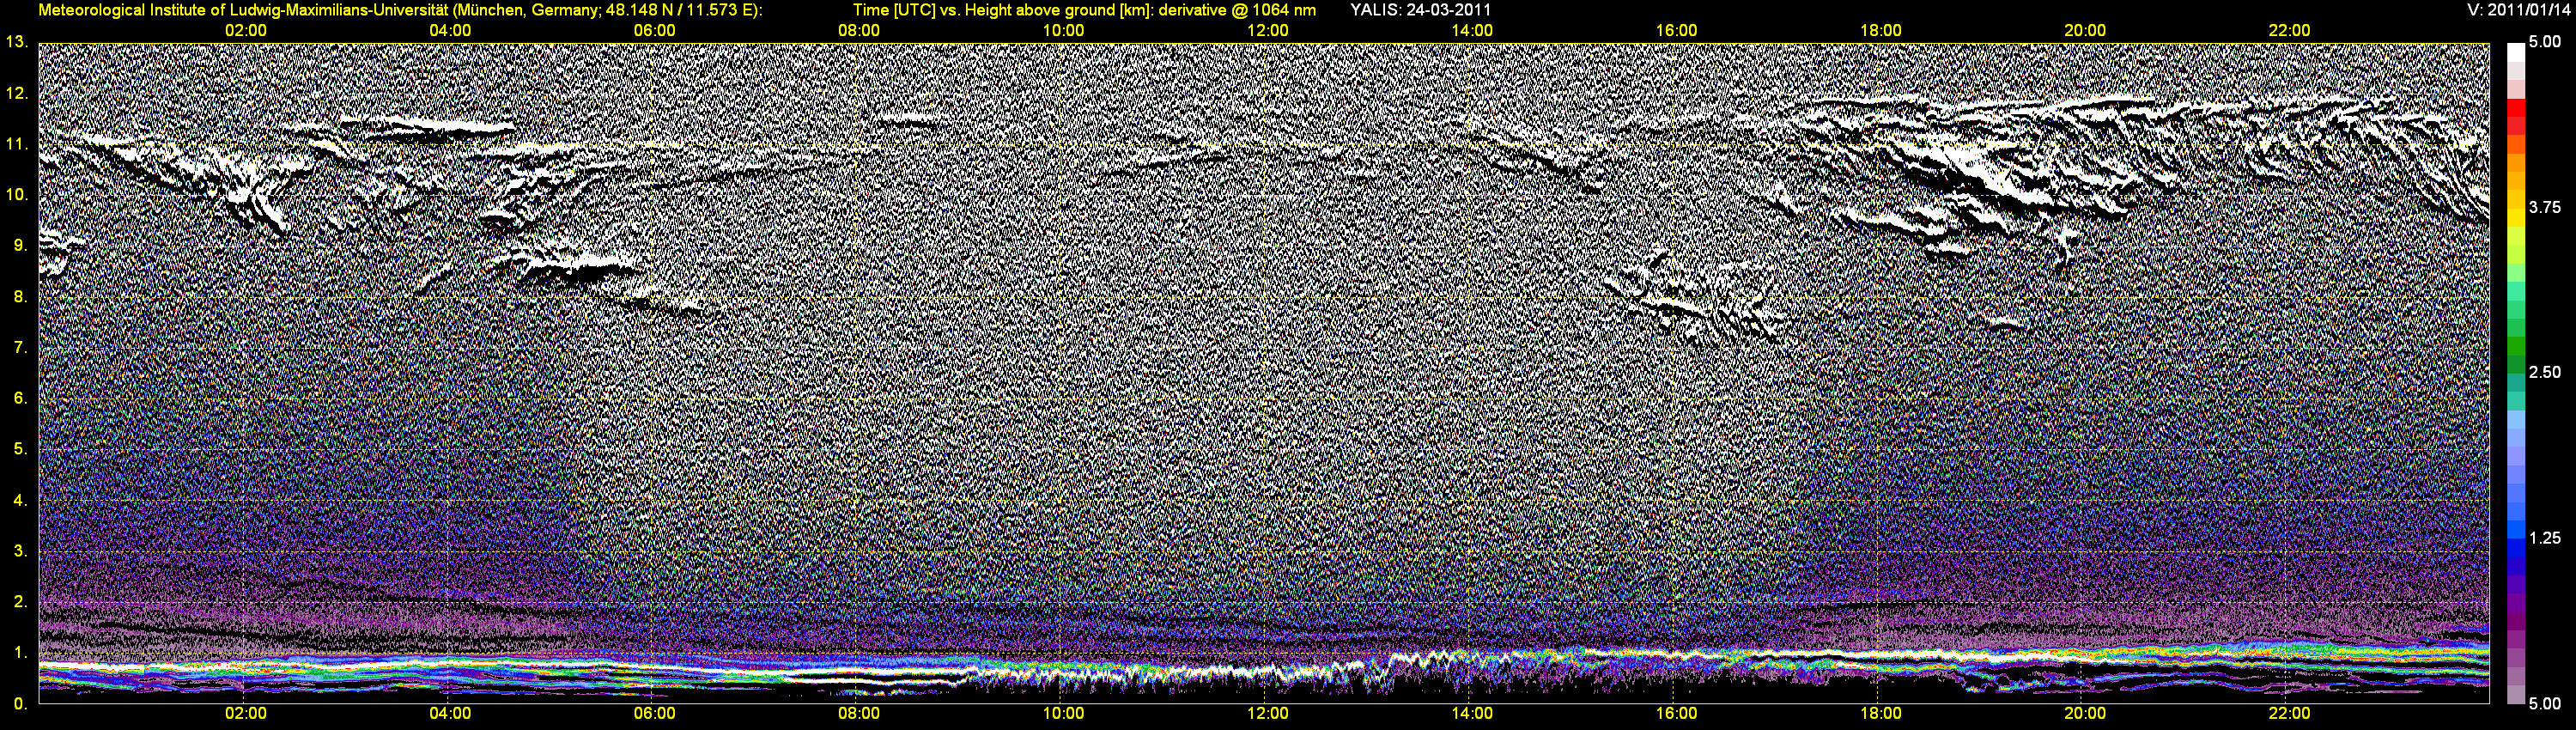Select the 04:00 tick on the top time axis

tap(450, 31)
